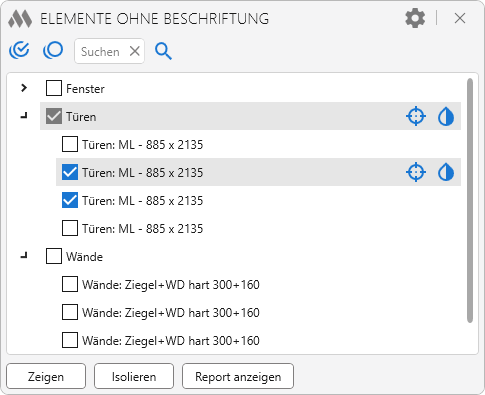Click crosshair locate icon on Türen group row

coord(416,116)
